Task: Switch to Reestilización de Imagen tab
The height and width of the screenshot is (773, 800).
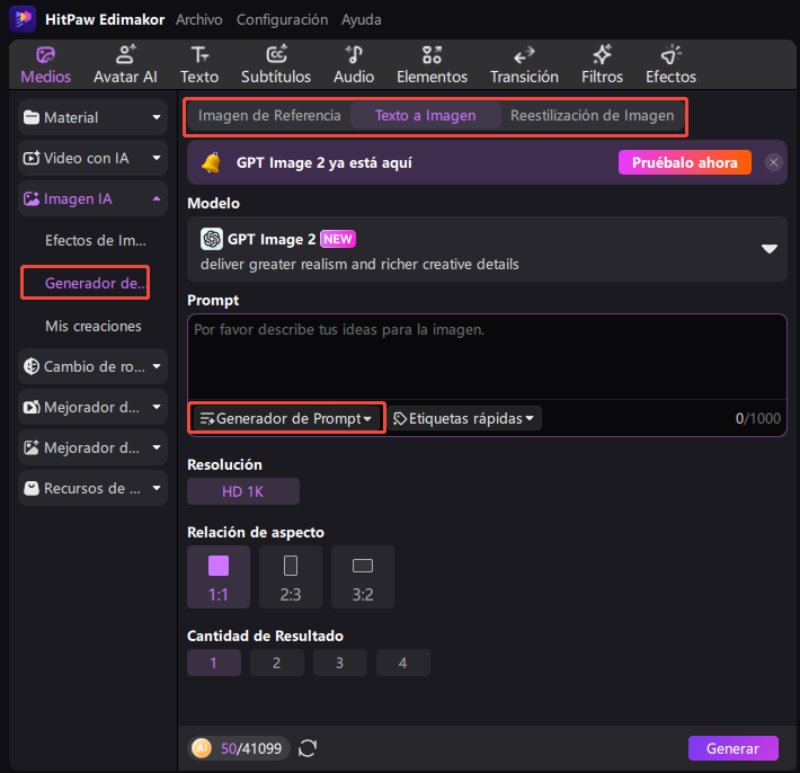Action: pos(592,116)
